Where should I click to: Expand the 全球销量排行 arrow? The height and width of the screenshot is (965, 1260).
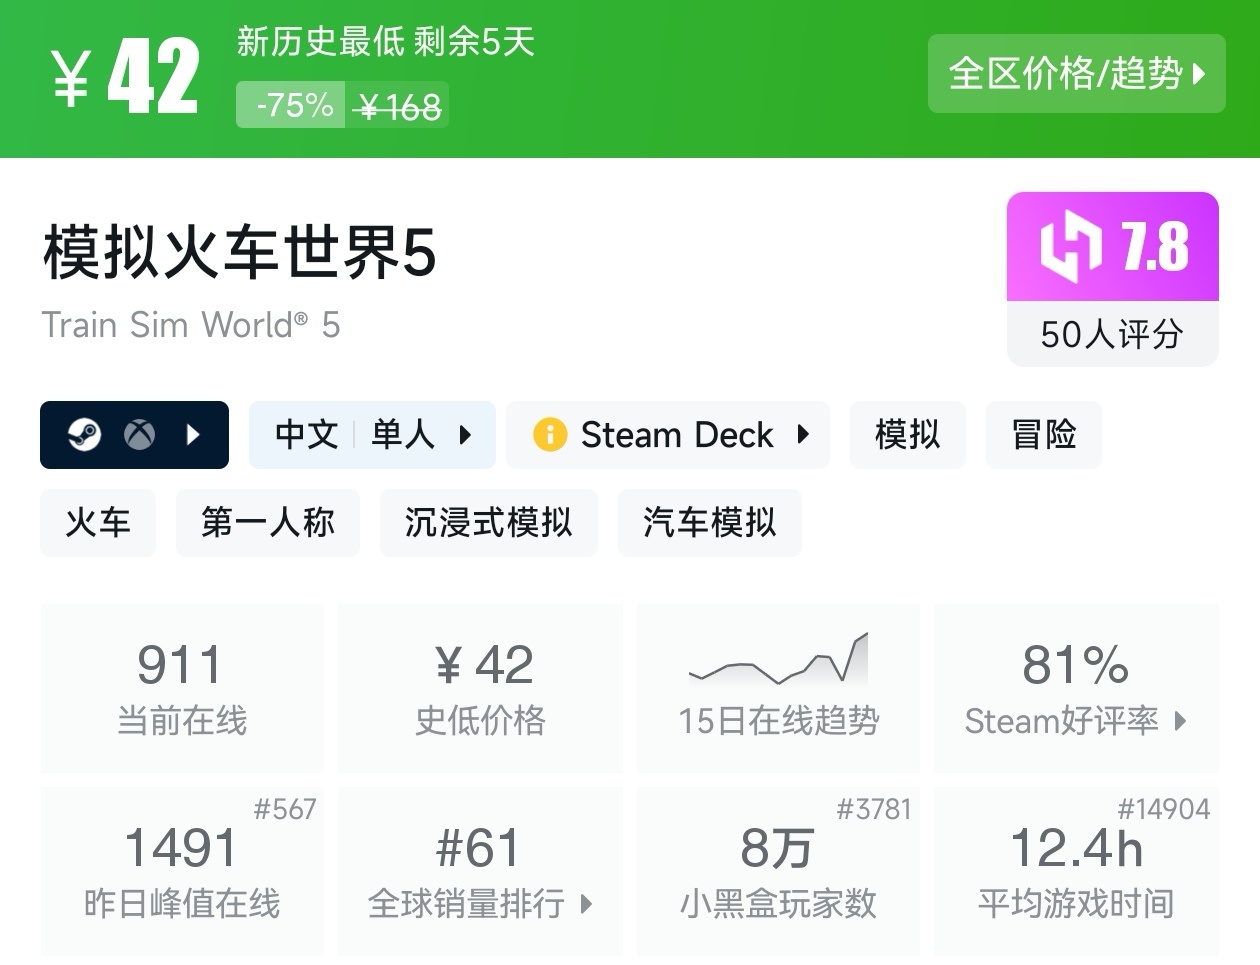[587, 904]
